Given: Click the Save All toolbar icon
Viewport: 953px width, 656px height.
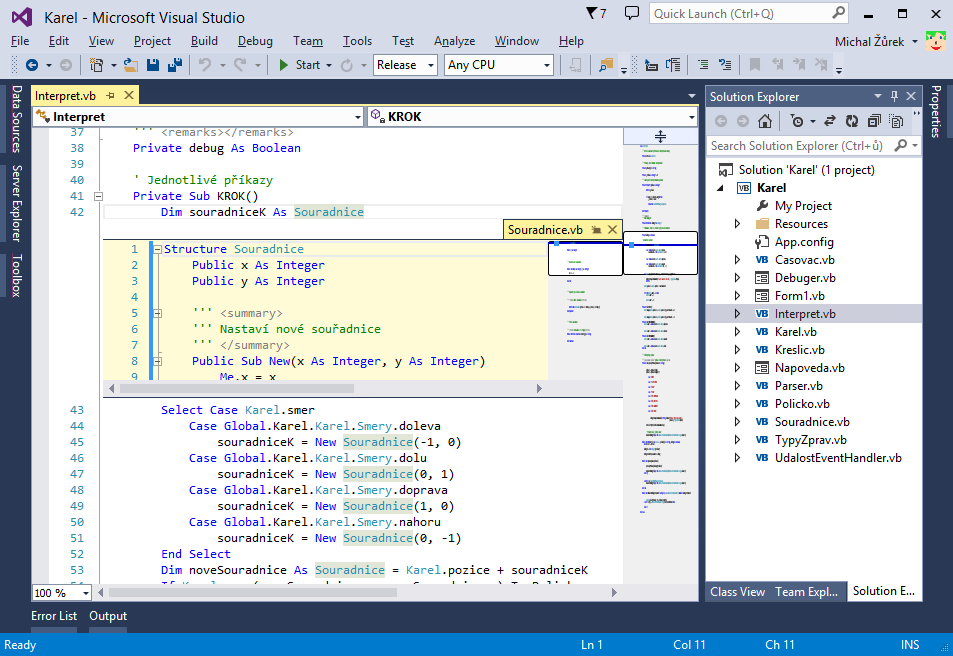Looking at the screenshot, I should coord(172,64).
